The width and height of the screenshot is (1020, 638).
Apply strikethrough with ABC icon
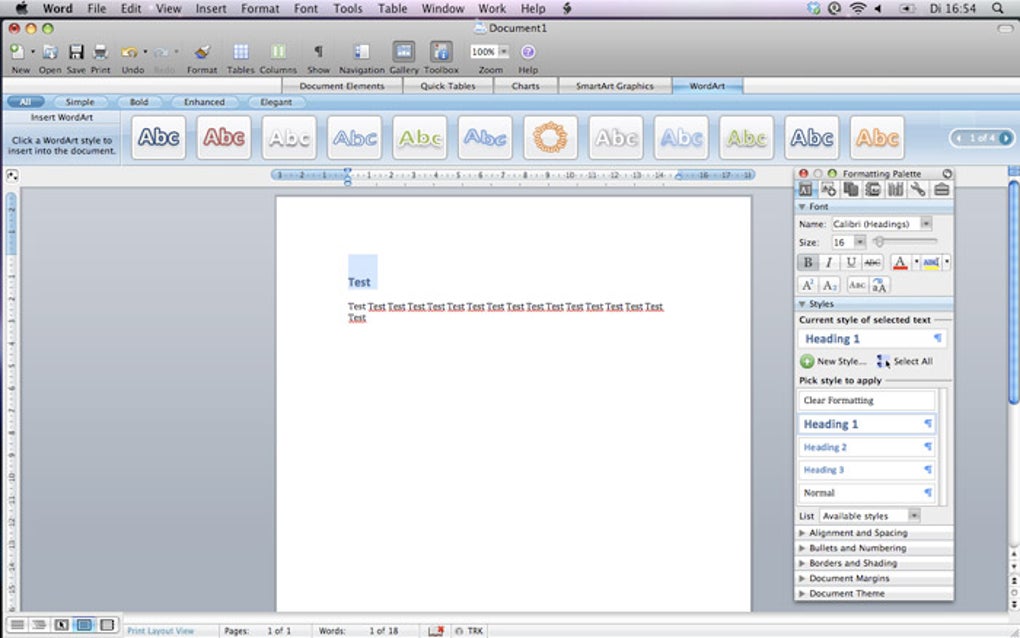pos(872,262)
